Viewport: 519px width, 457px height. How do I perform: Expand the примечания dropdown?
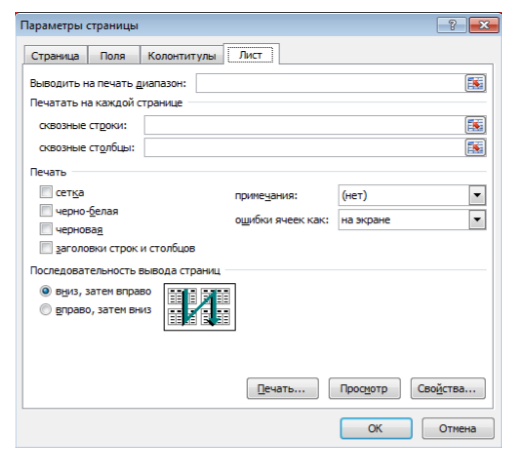[x=477, y=195]
